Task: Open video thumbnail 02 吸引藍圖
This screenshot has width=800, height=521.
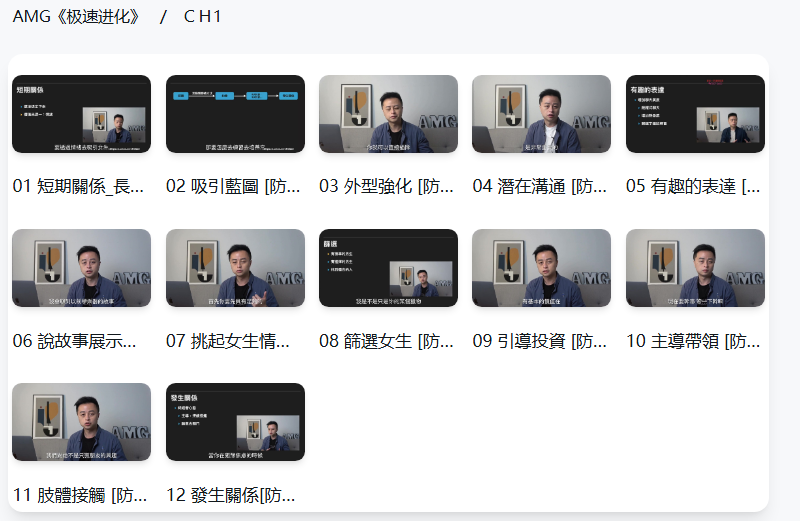Action: [x=235, y=114]
